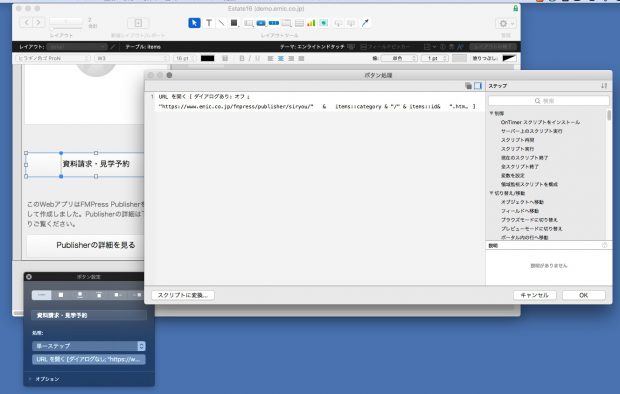Select '変数を設定' step
620x394 pixels.
[x=512, y=175]
